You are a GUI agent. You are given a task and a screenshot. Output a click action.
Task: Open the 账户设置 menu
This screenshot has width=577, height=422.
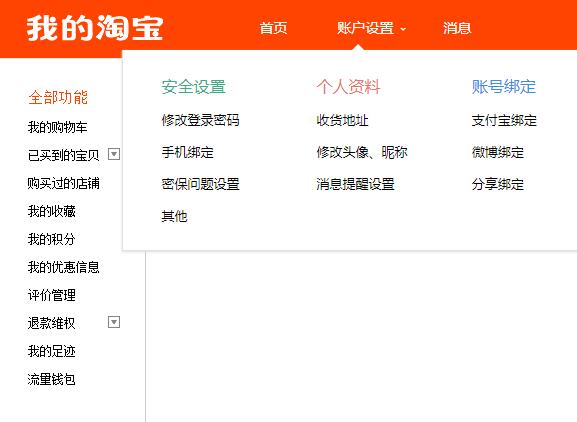[x=365, y=28]
